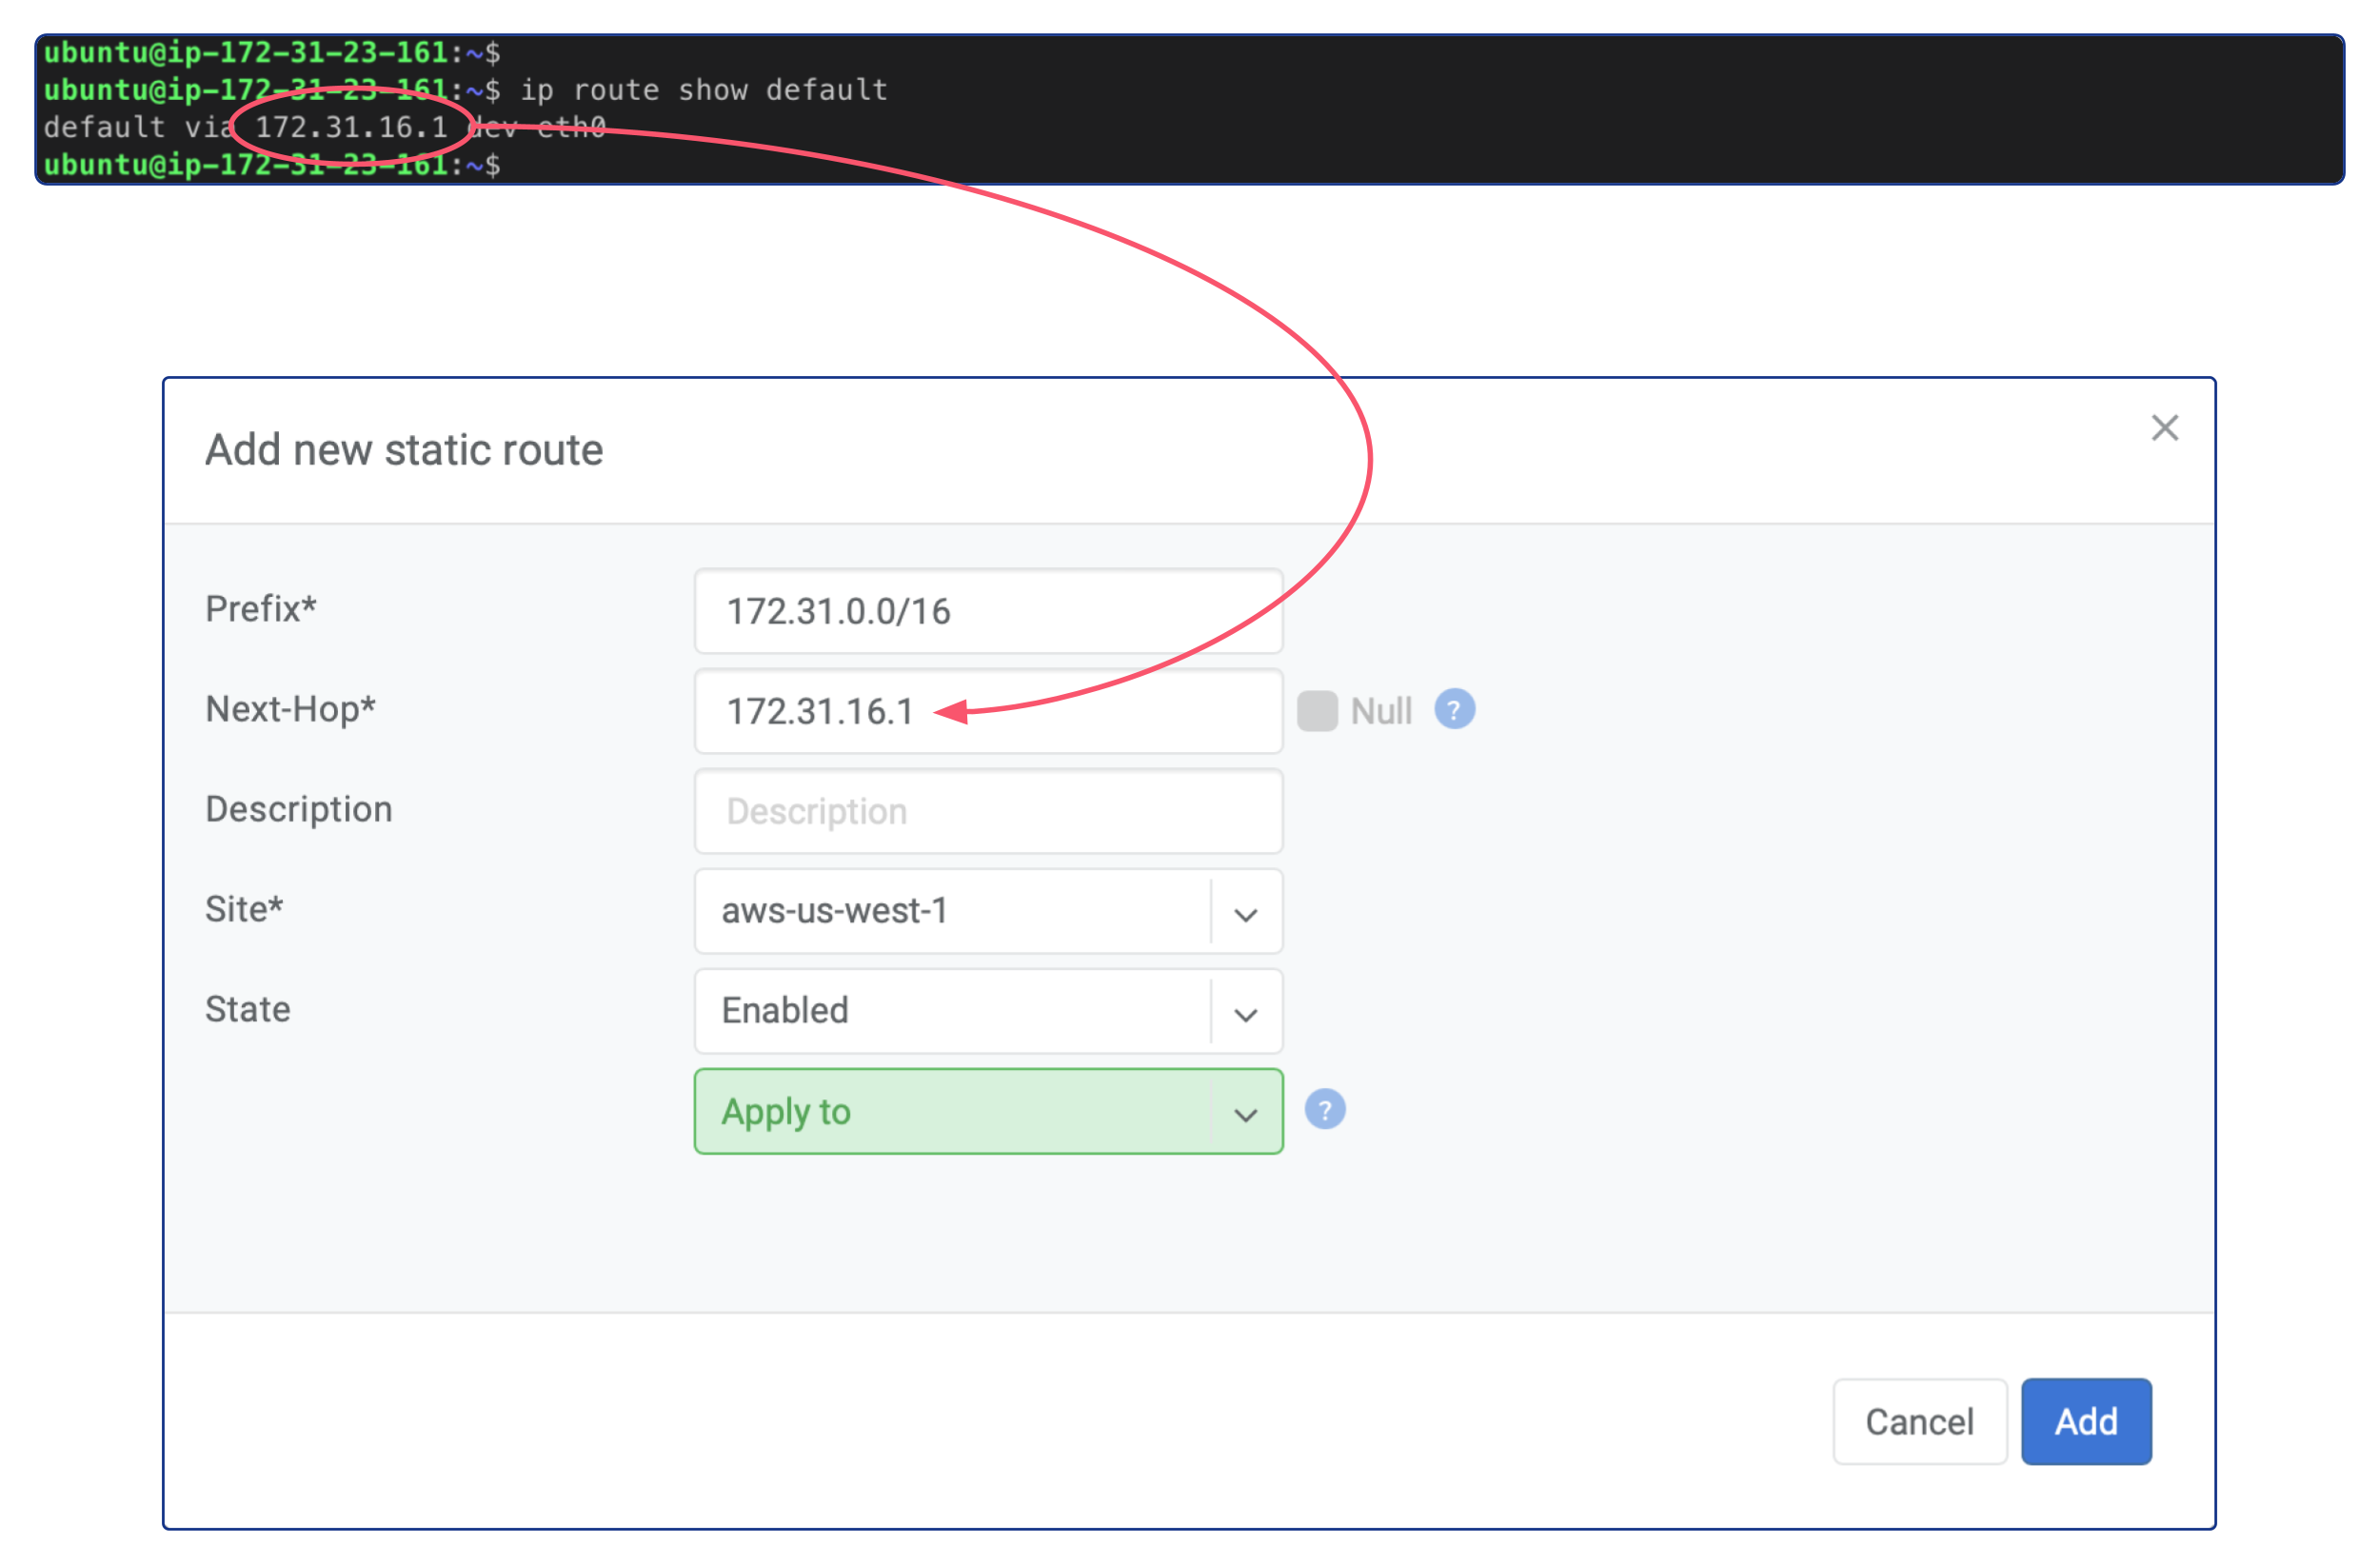
Task: Click the Next-Hop input field
Action: click(x=988, y=711)
